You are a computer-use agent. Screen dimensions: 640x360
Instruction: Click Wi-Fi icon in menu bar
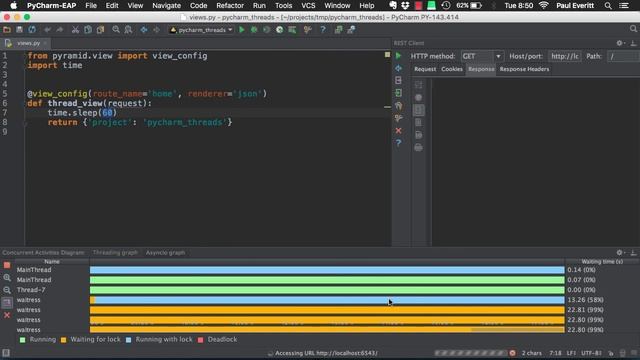[544, 6]
